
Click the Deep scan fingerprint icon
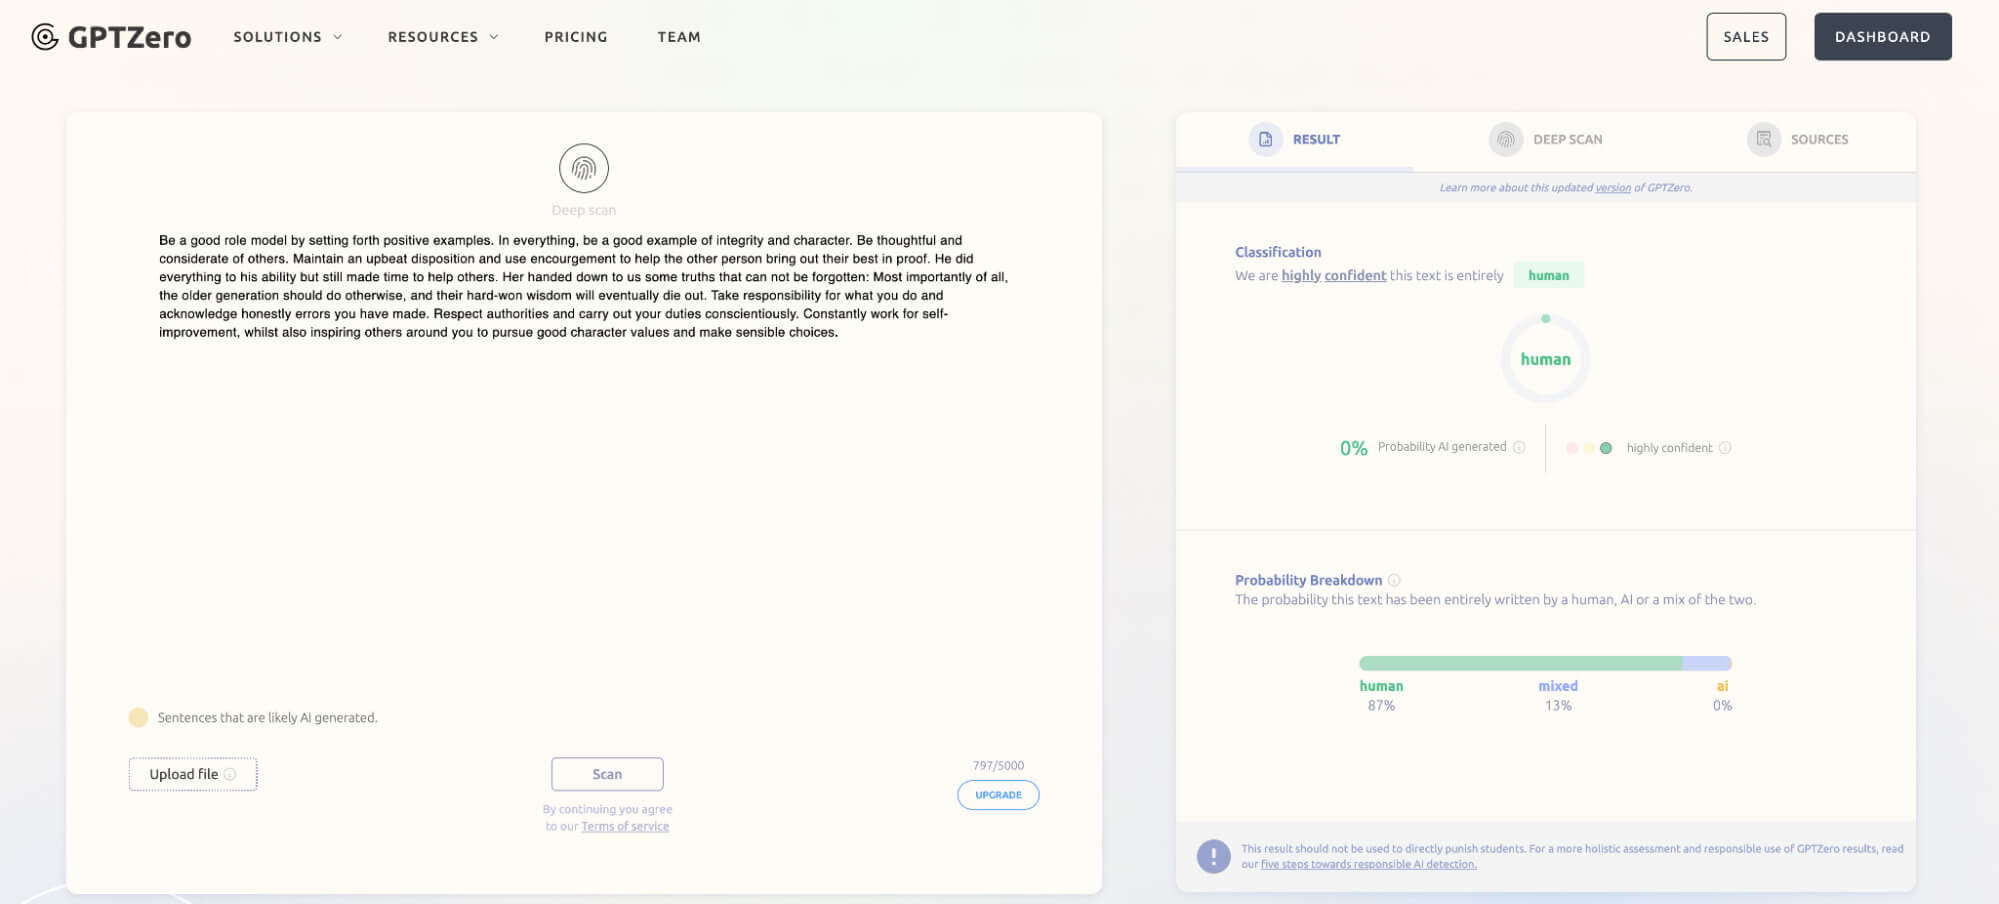tap(584, 168)
